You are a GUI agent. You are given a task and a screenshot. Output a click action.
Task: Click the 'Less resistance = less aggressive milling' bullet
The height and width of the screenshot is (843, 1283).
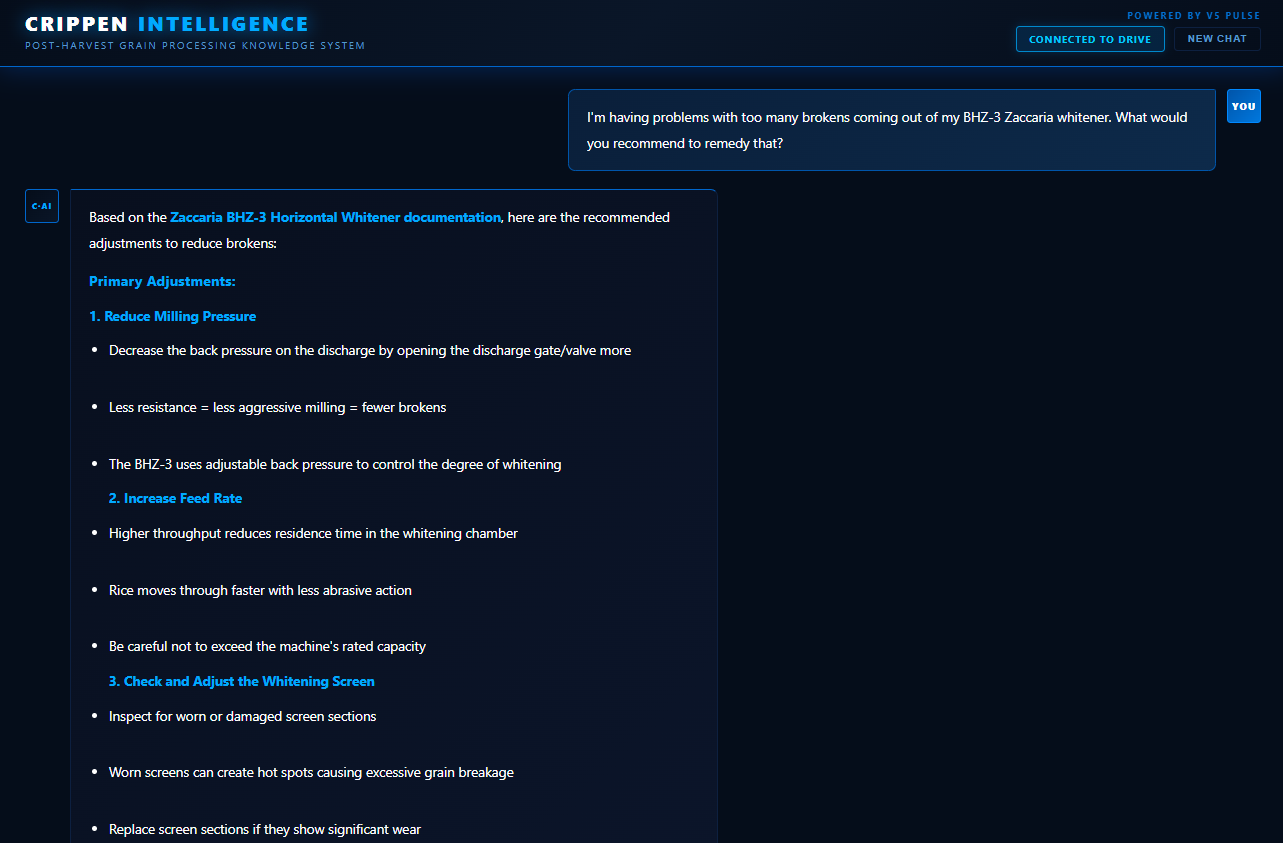(278, 408)
